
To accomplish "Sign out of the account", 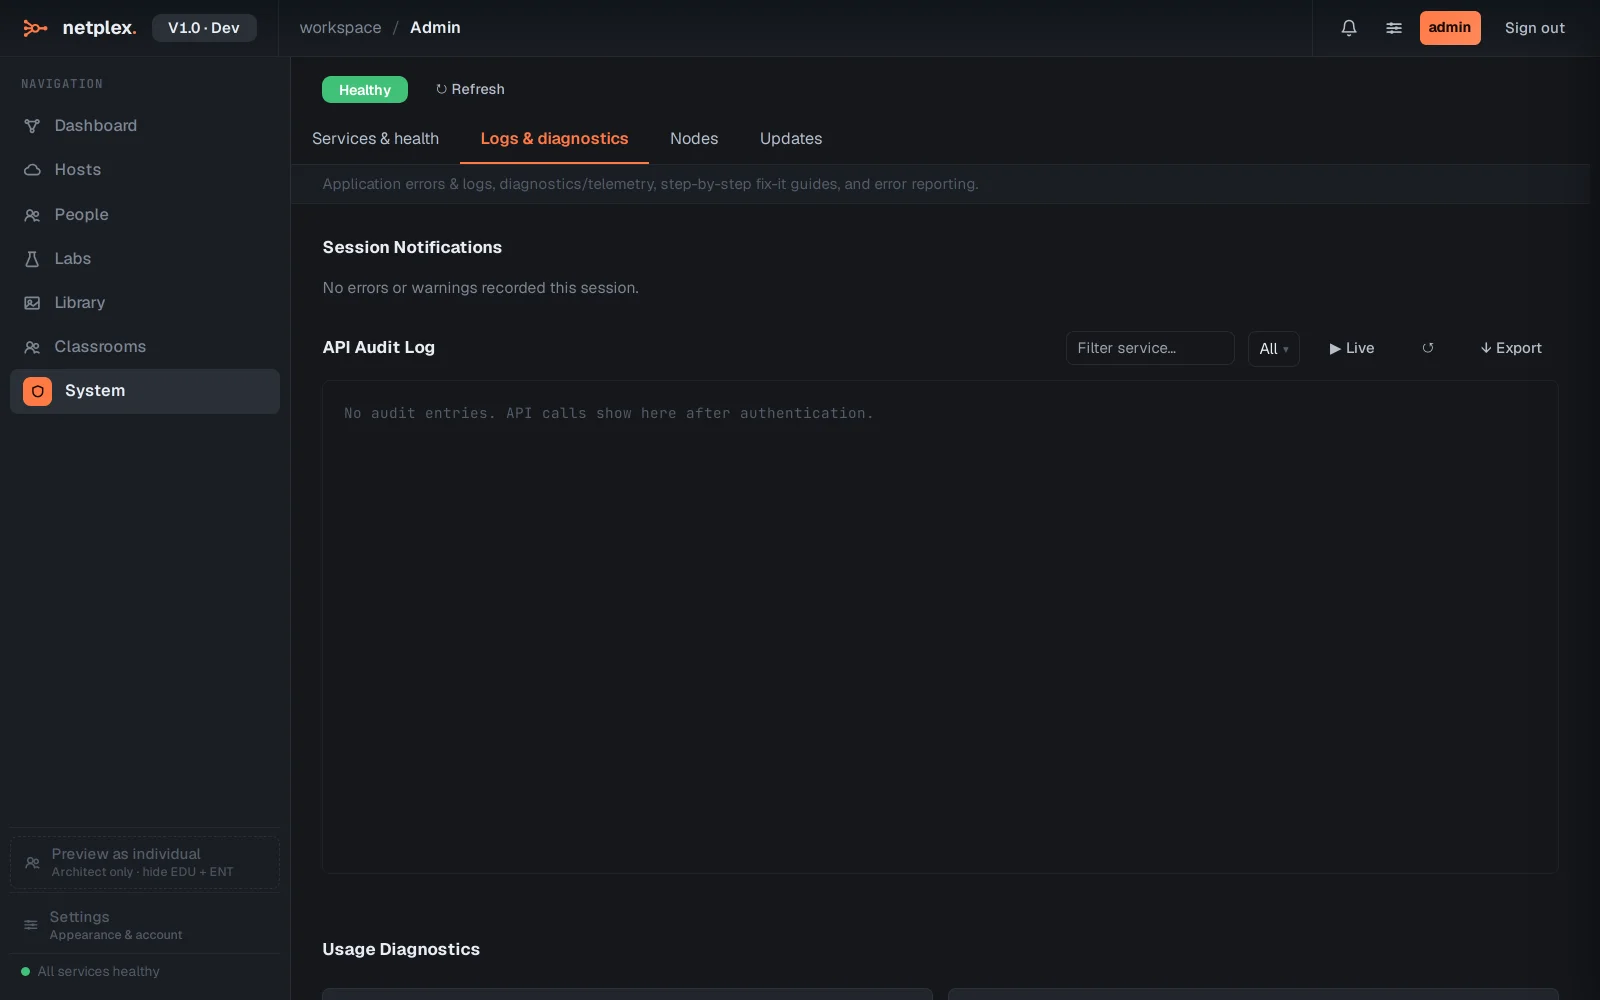I will pyautogui.click(x=1535, y=28).
